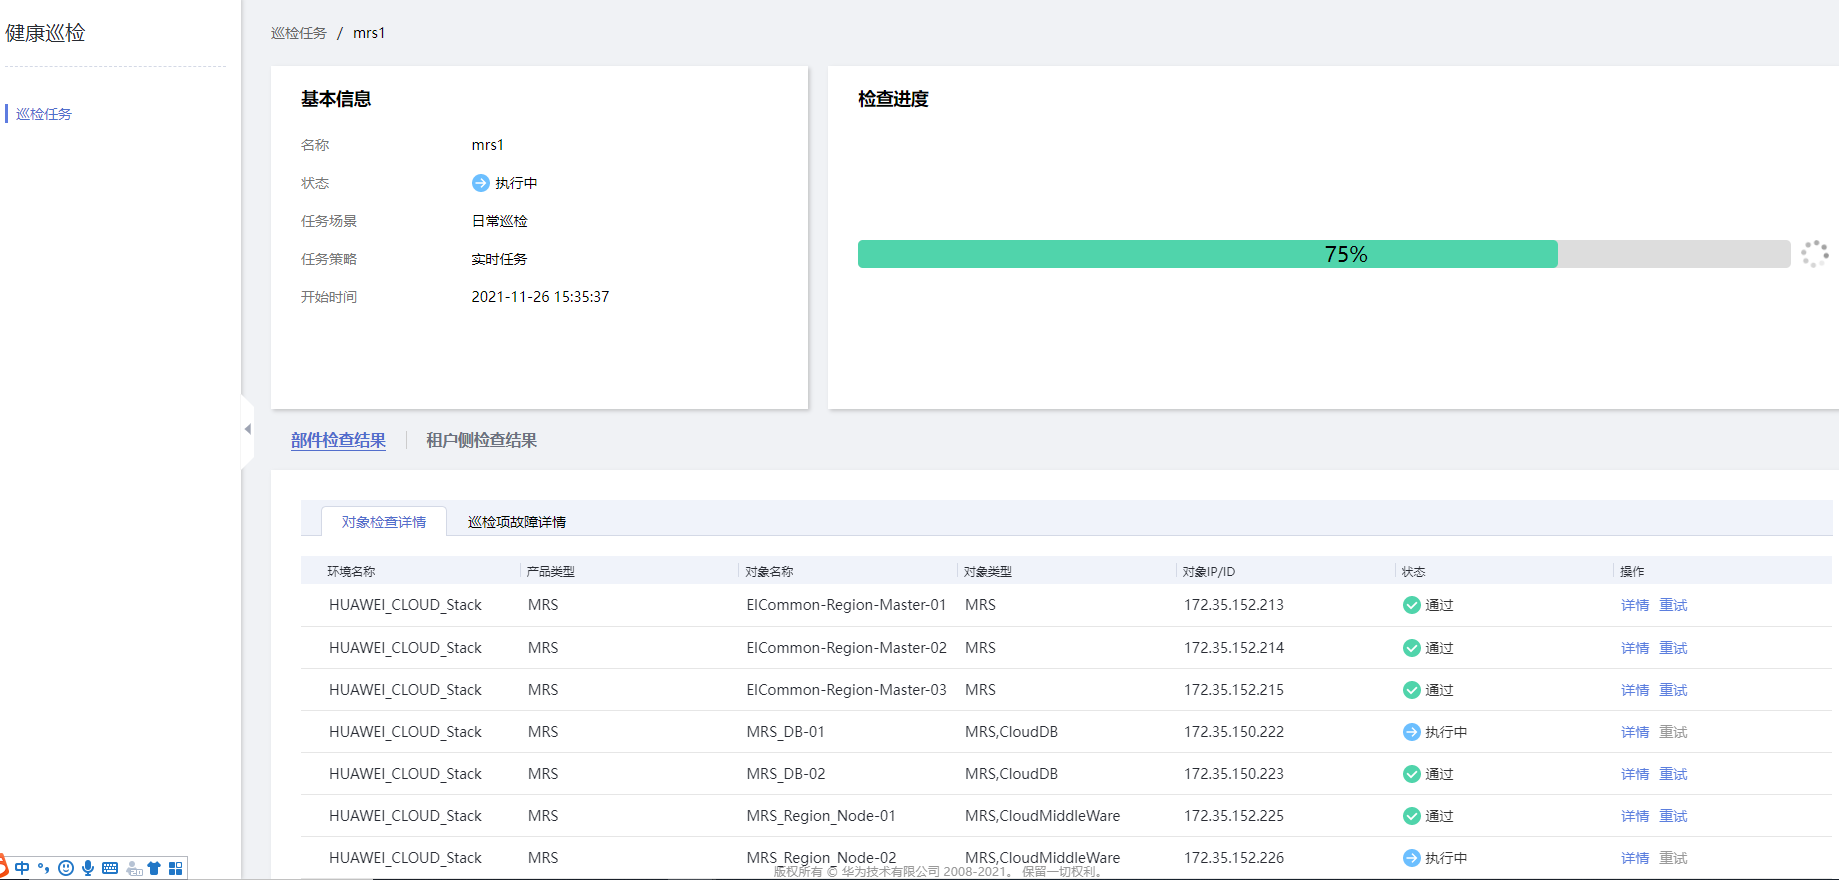Select the IP cell 172.35.152.213
The image size is (1839, 880).
click(1234, 605)
